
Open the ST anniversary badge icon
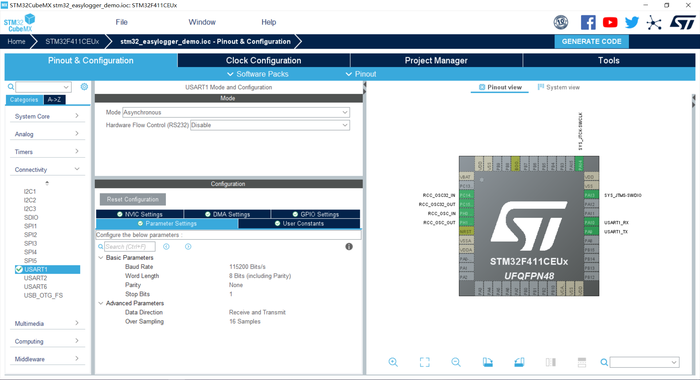point(561,22)
